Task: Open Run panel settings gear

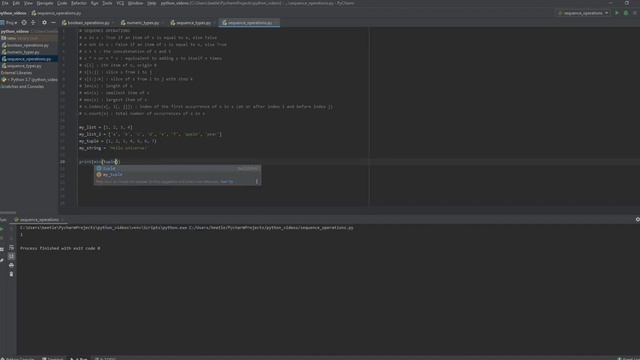Action: [638, 220]
